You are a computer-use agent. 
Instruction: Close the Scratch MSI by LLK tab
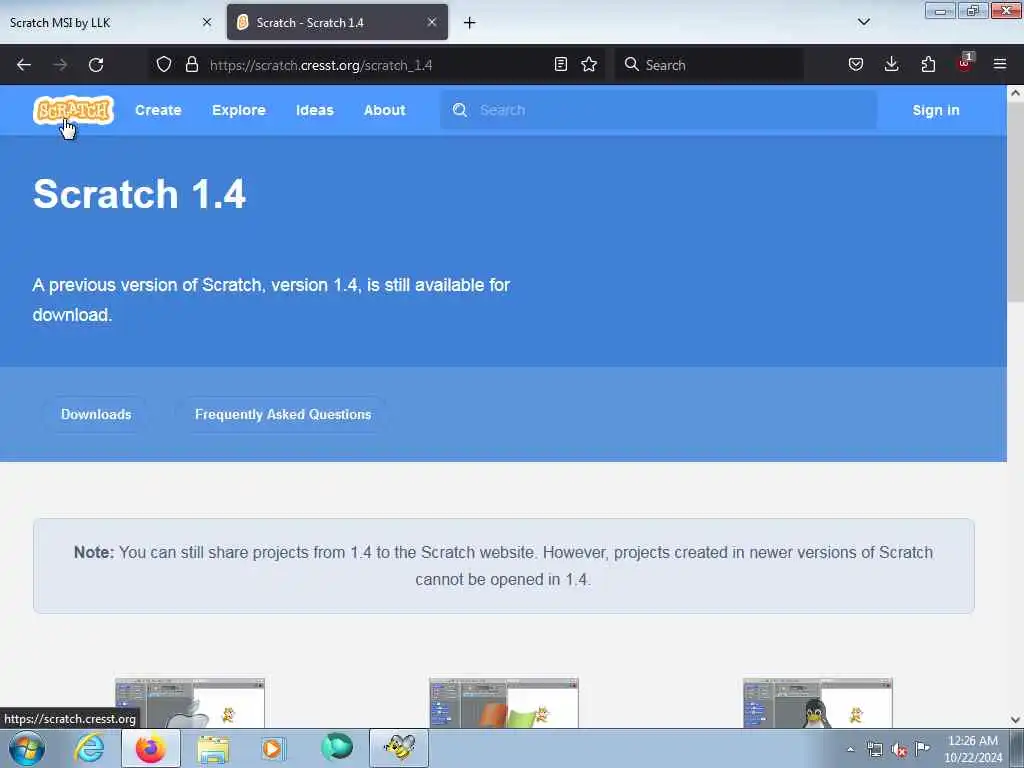pyautogui.click(x=207, y=22)
